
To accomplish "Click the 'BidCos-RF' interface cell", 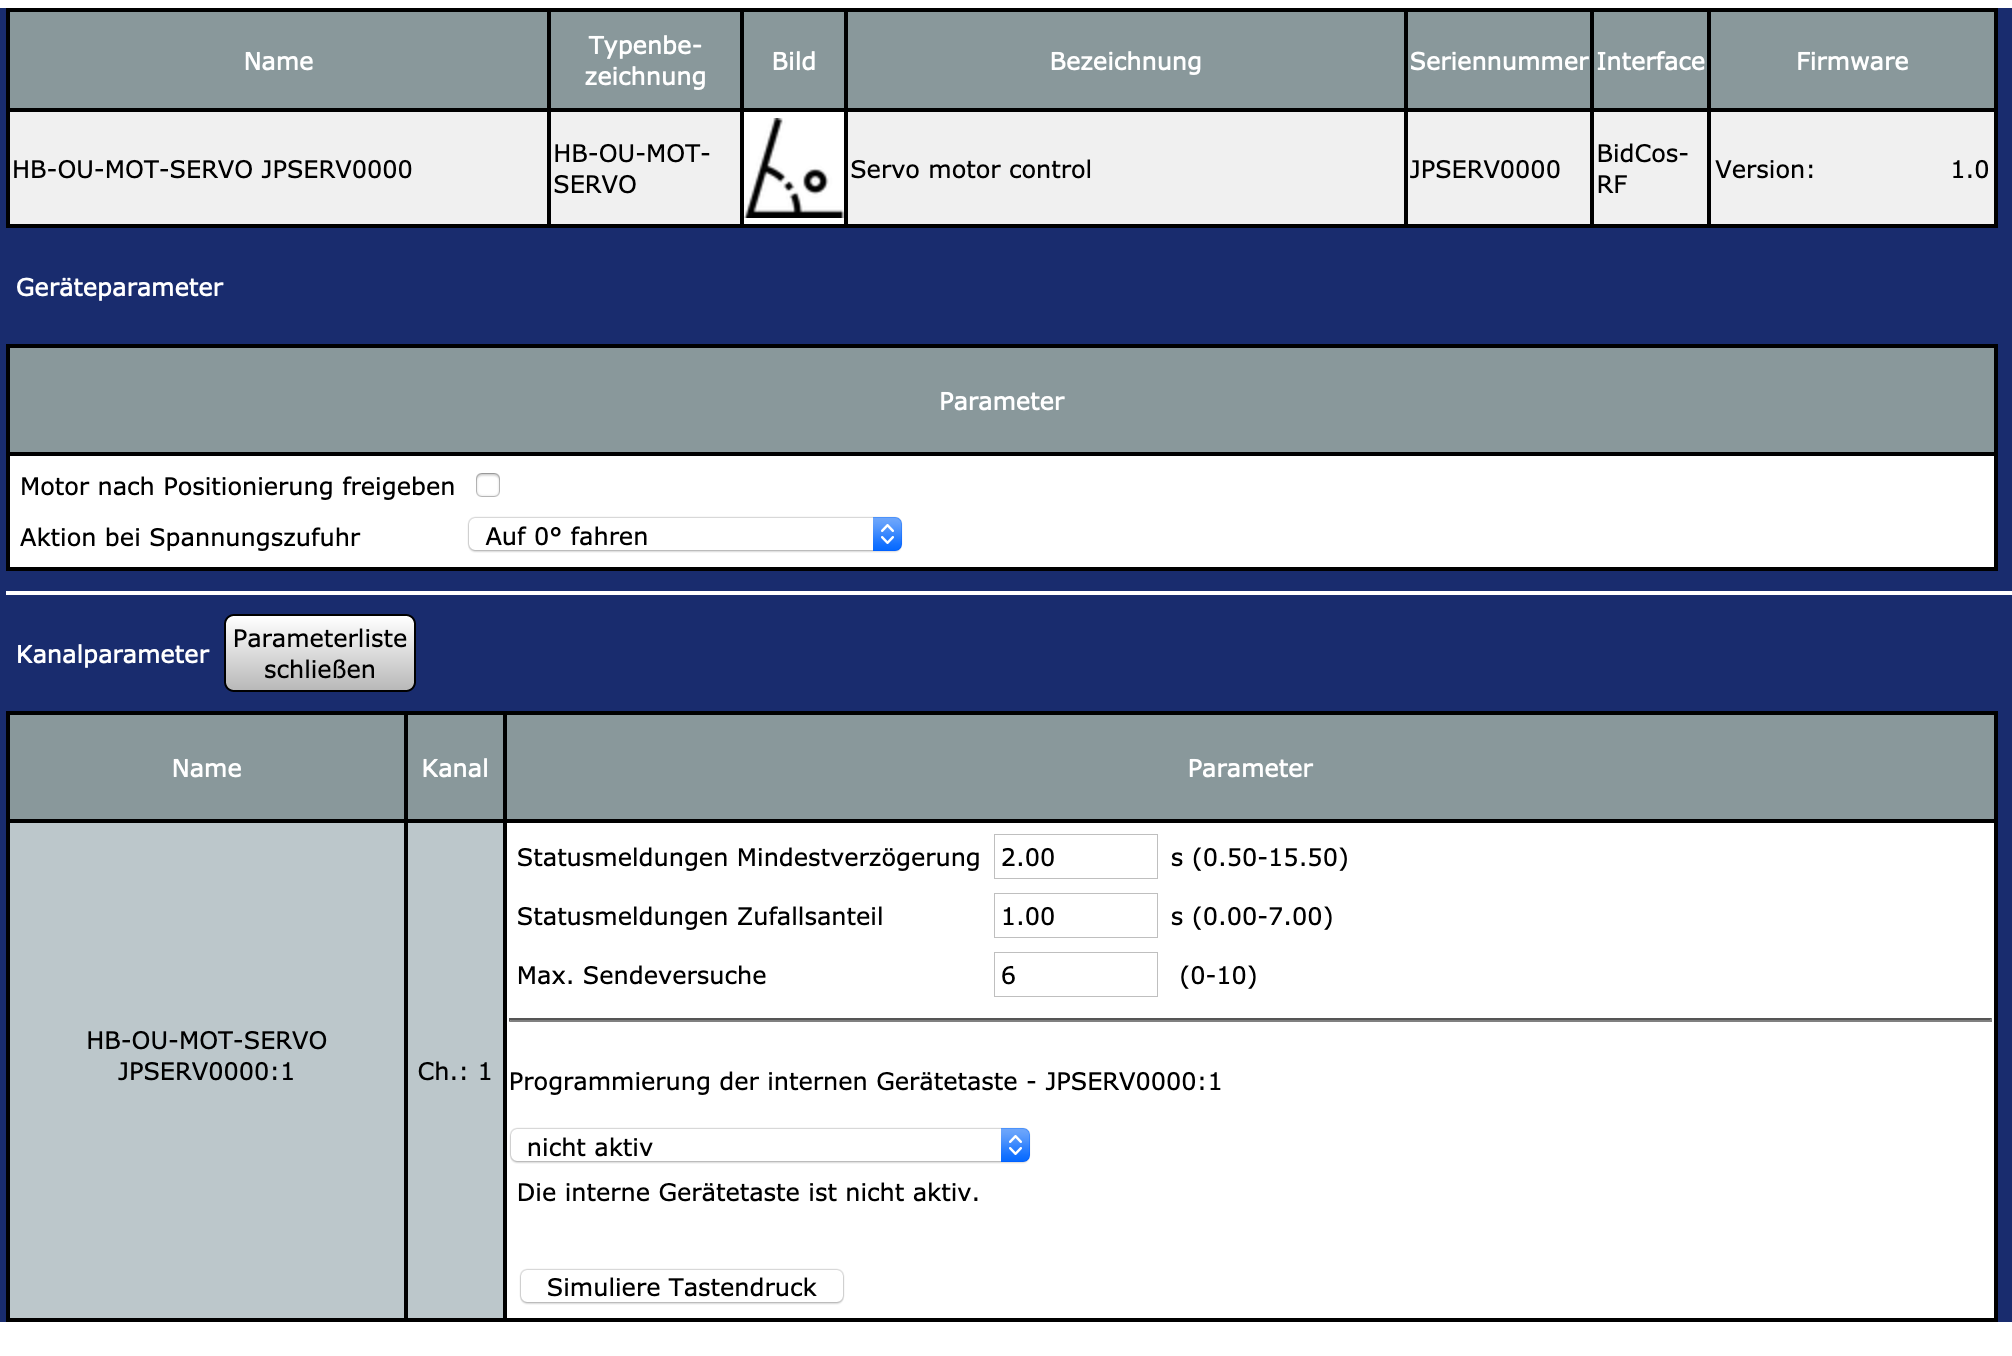I will click(x=1642, y=168).
